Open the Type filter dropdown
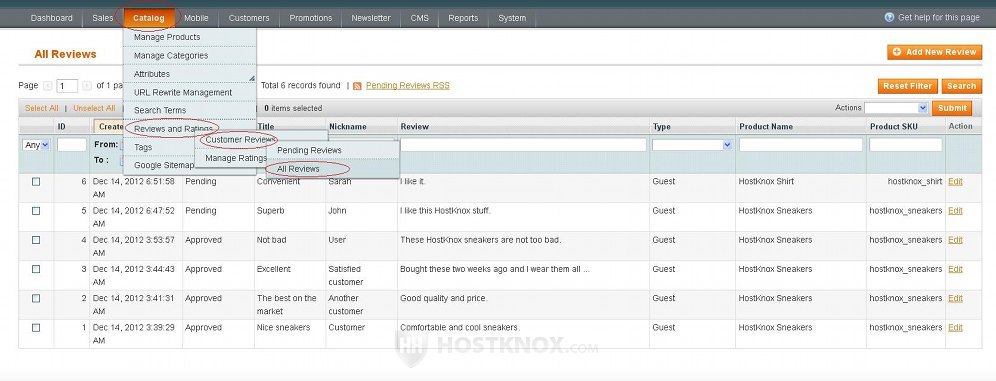996x381 pixels. [692, 145]
